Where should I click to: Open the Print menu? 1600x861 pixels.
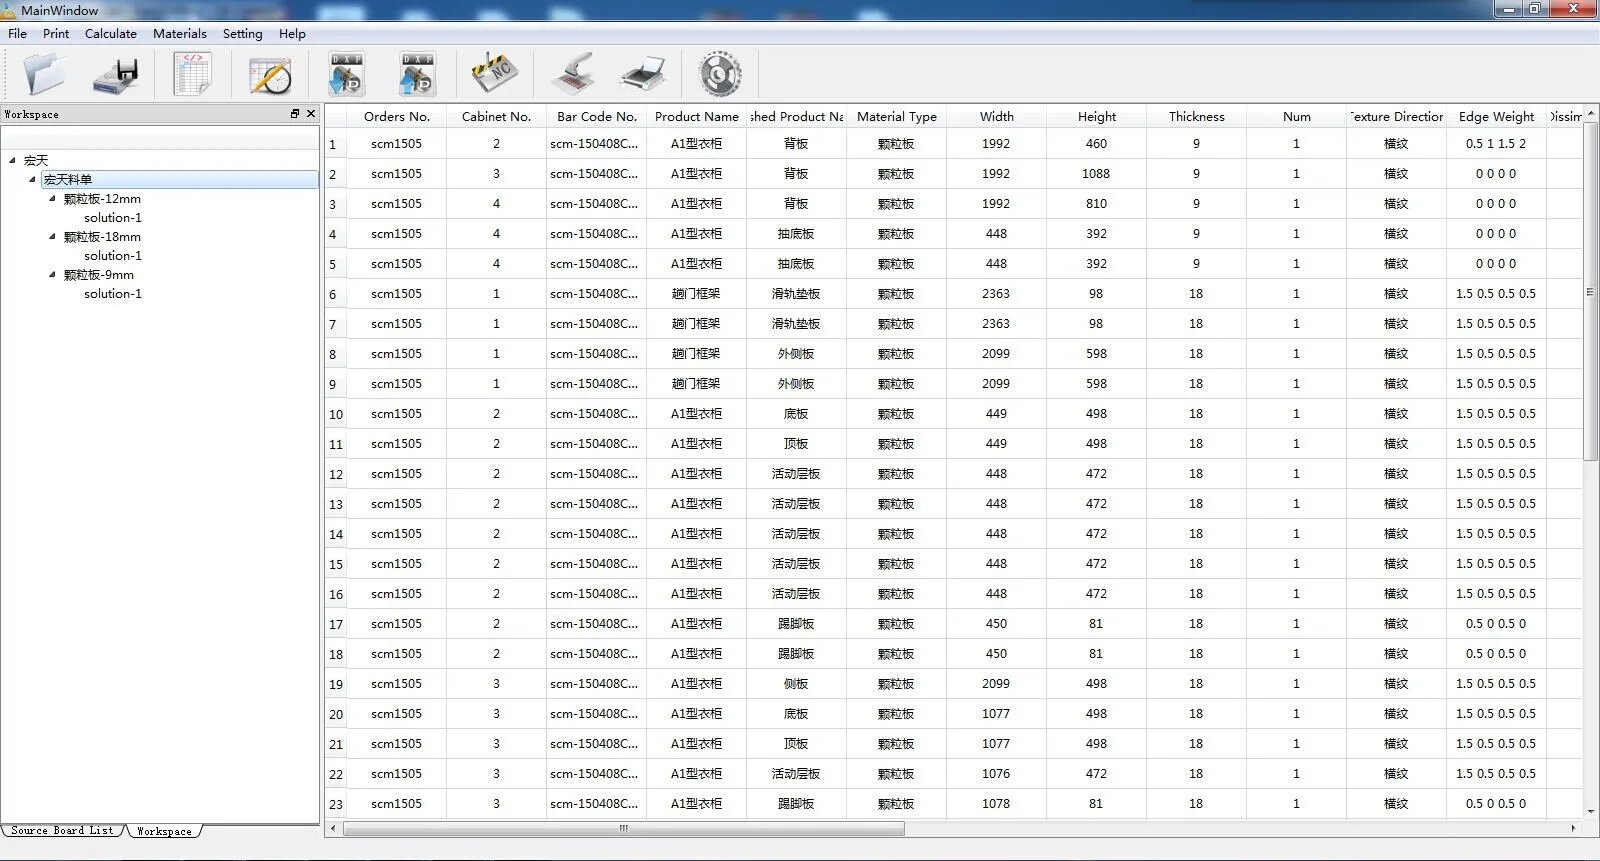56,33
